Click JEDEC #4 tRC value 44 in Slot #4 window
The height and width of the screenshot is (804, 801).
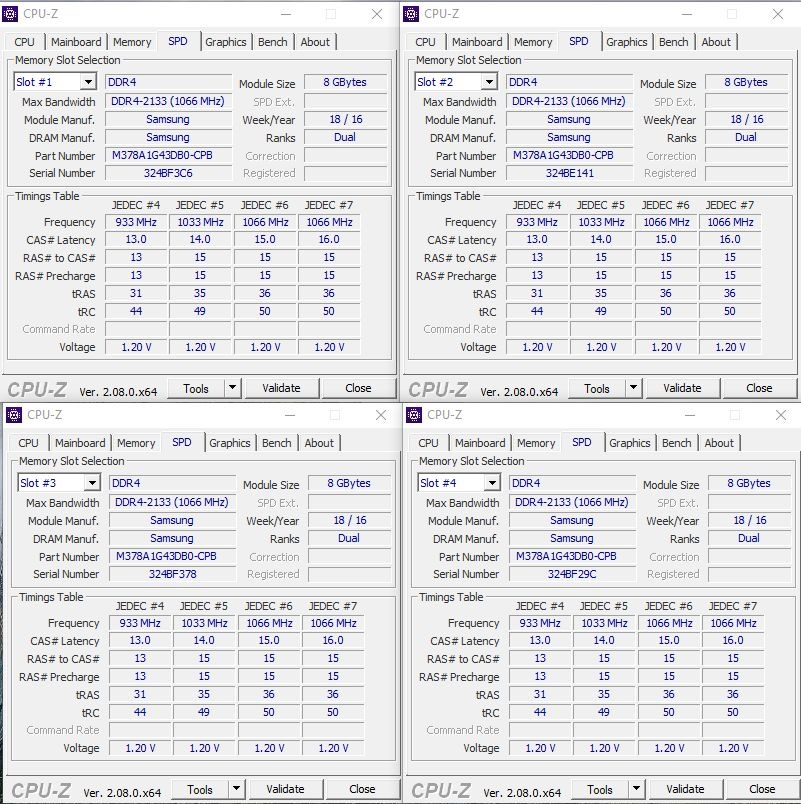540,712
